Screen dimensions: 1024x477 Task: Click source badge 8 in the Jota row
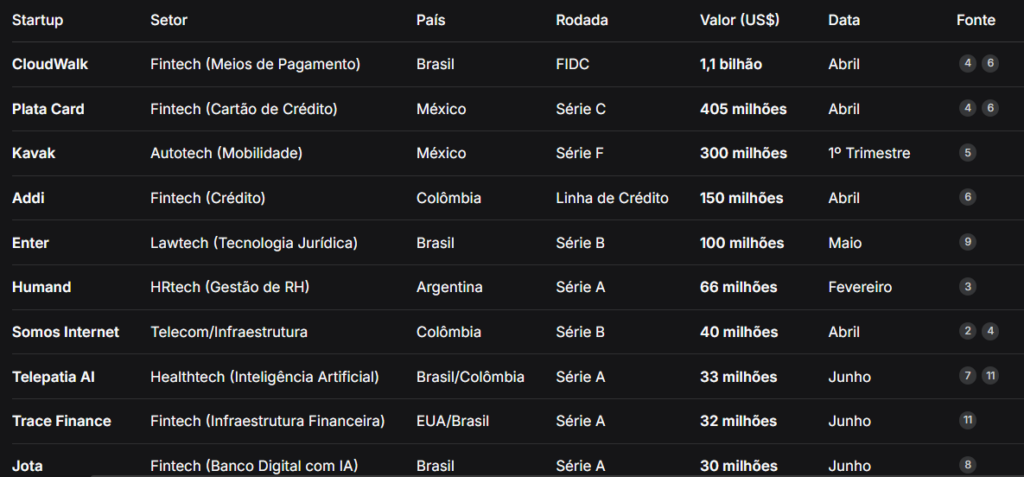pos(968,465)
